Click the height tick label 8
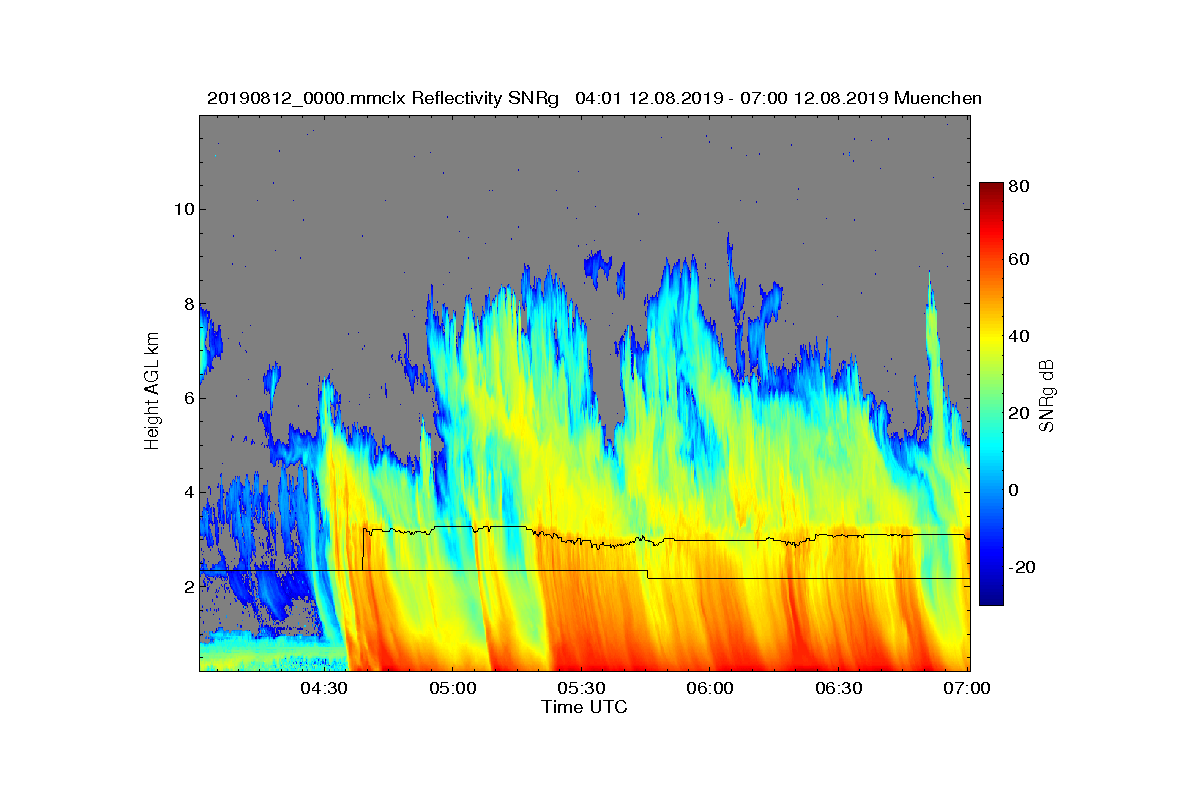 pyautogui.click(x=187, y=304)
